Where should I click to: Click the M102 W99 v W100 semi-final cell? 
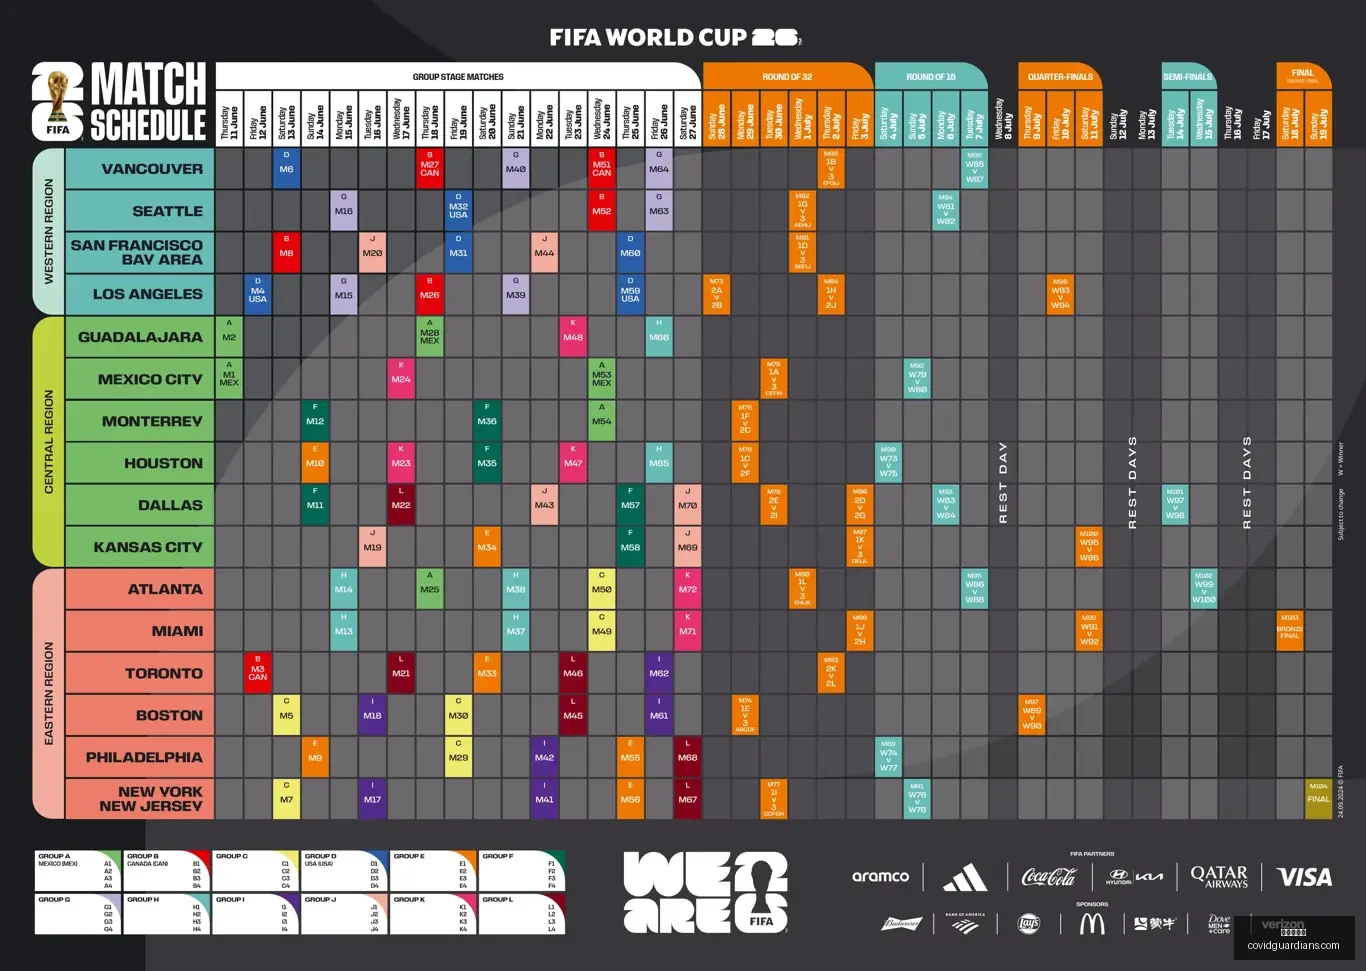click(1204, 589)
